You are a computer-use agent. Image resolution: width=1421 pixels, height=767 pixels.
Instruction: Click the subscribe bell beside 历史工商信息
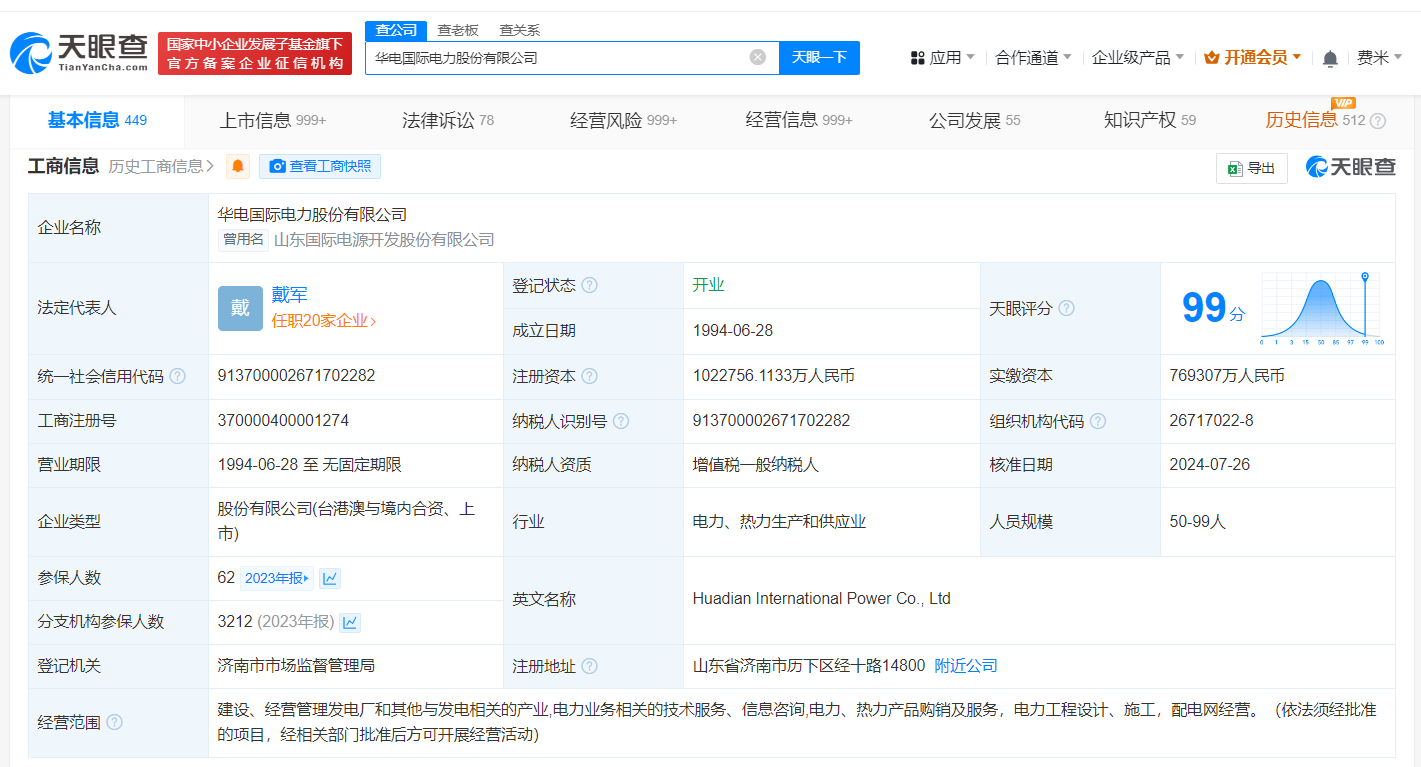point(238,168)
